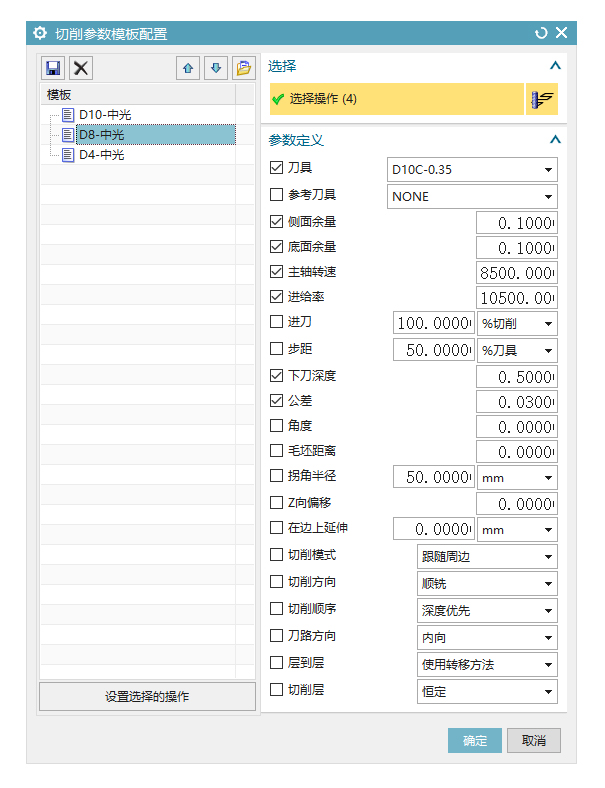Select the D4-中光 template
Image resolution: width=605 pixels, height=788 pixels.
(100, 155)
